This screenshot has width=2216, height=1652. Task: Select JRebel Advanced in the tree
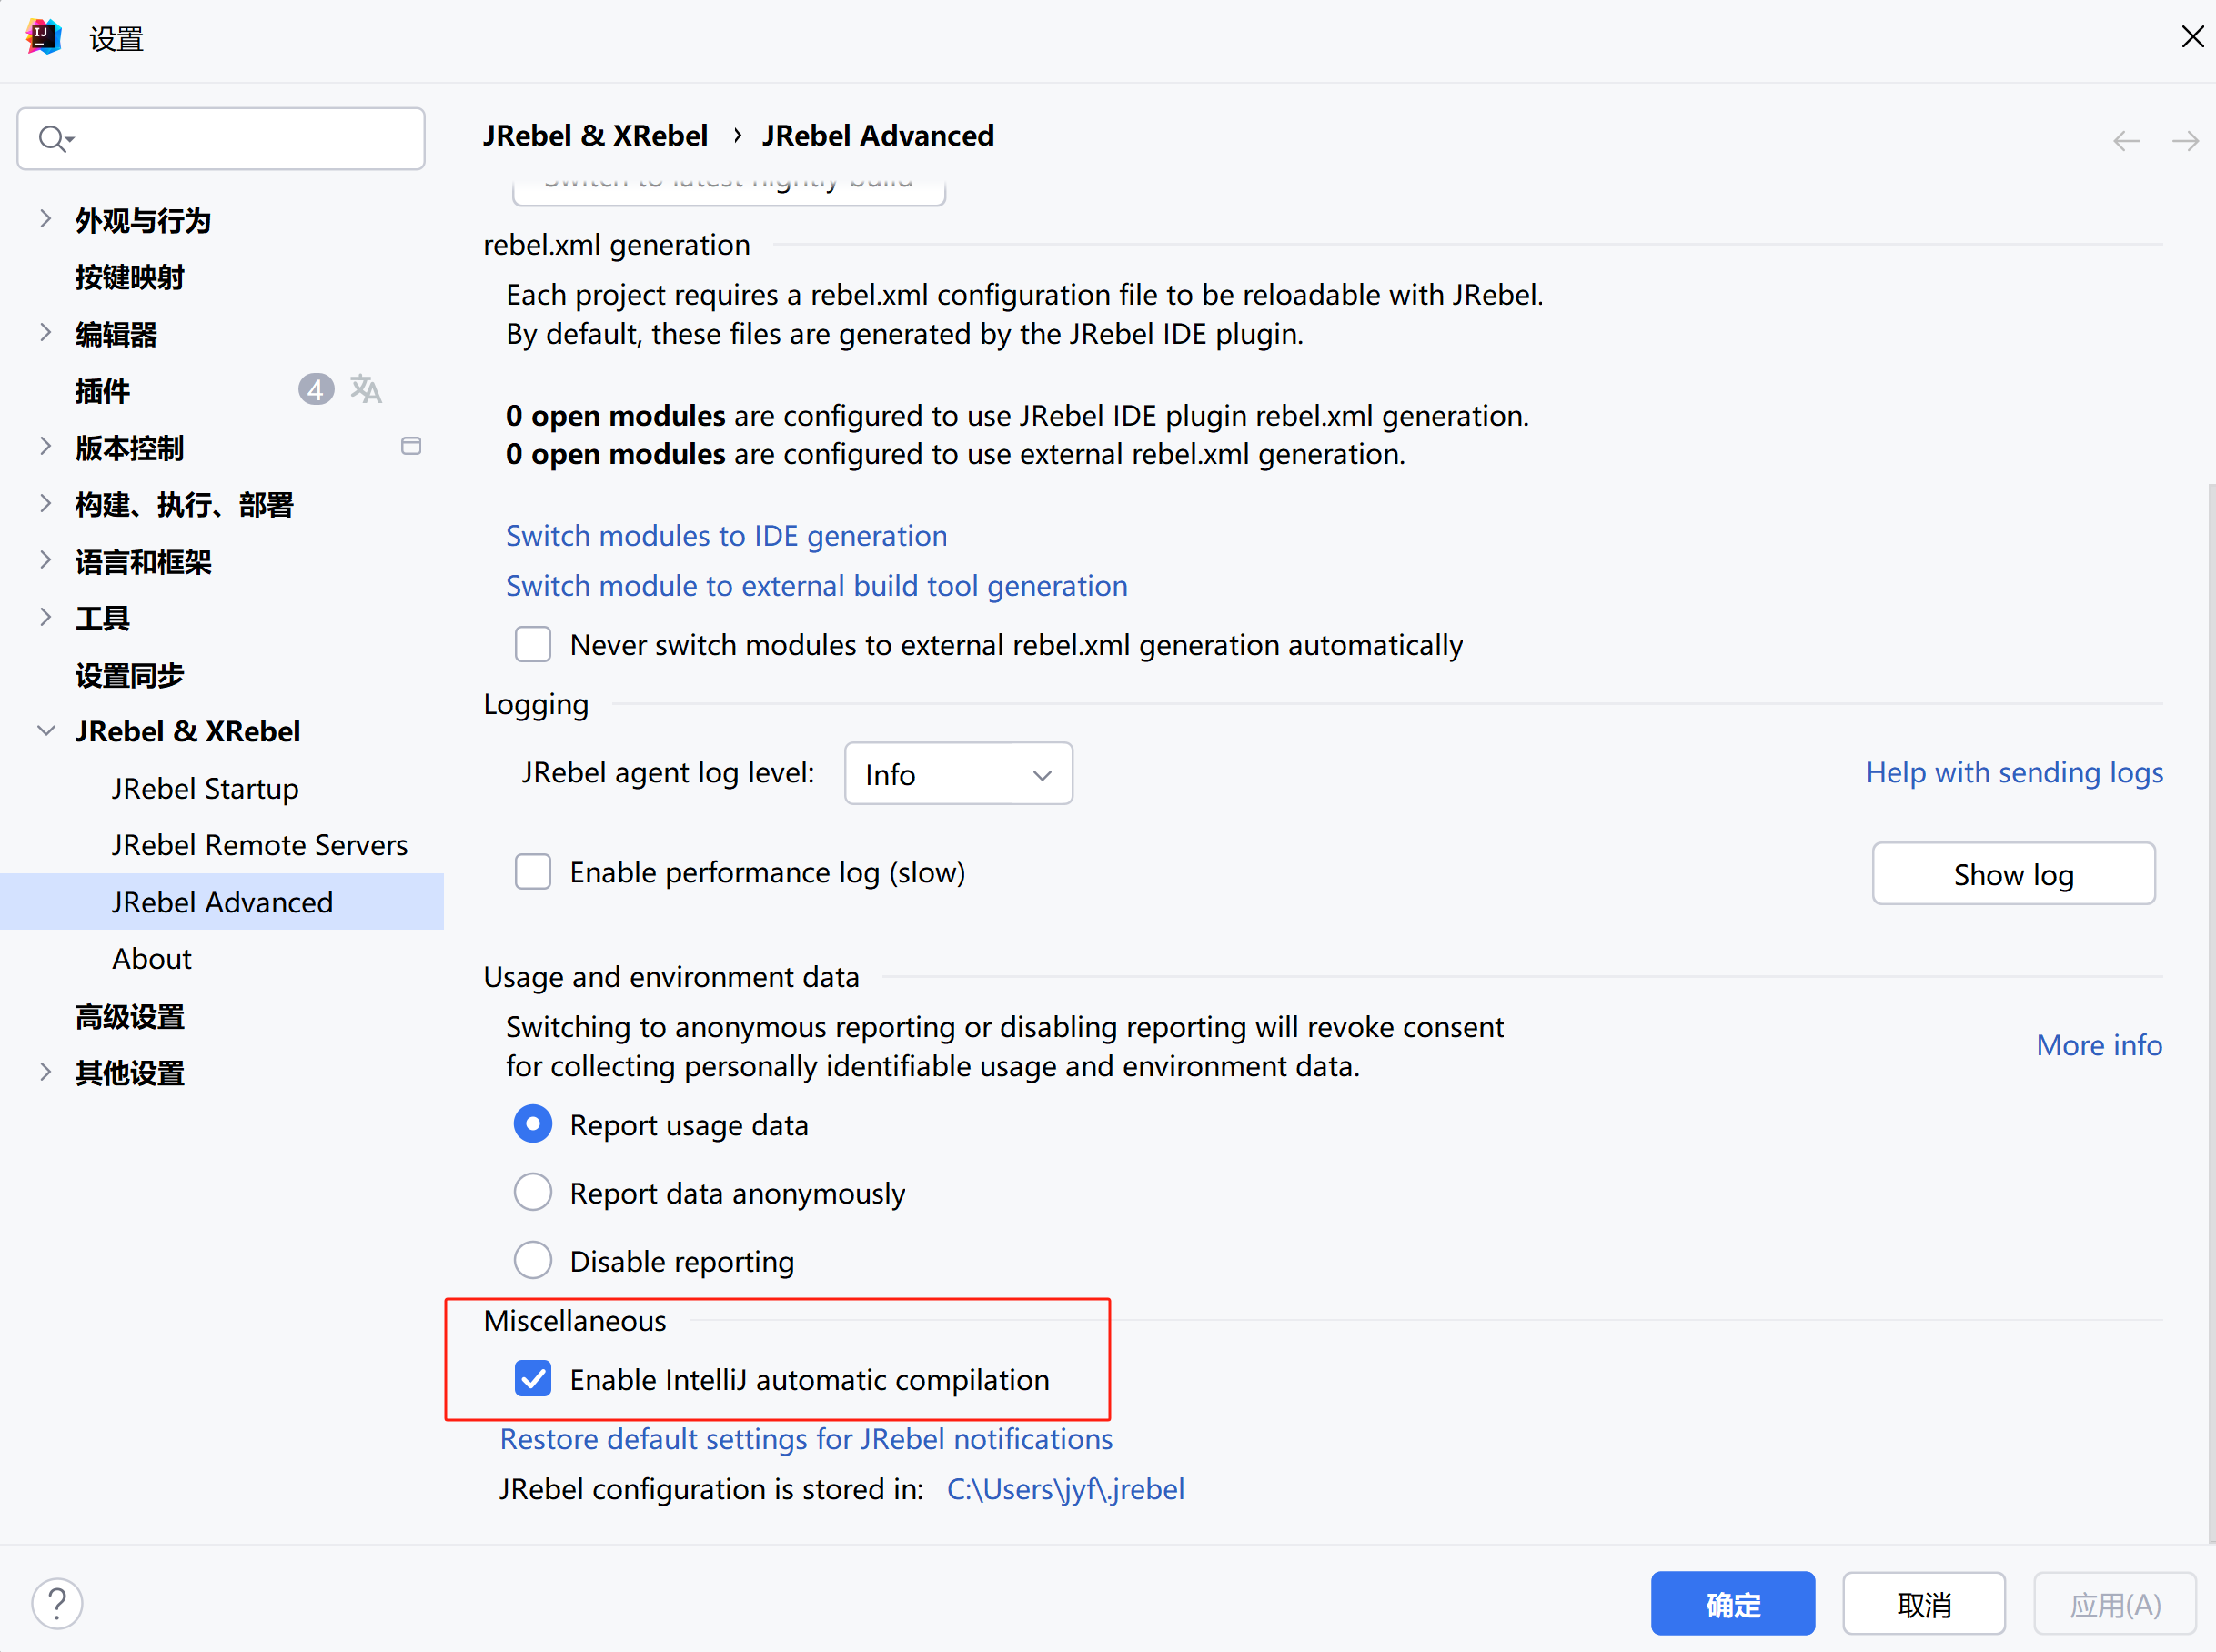222,902
